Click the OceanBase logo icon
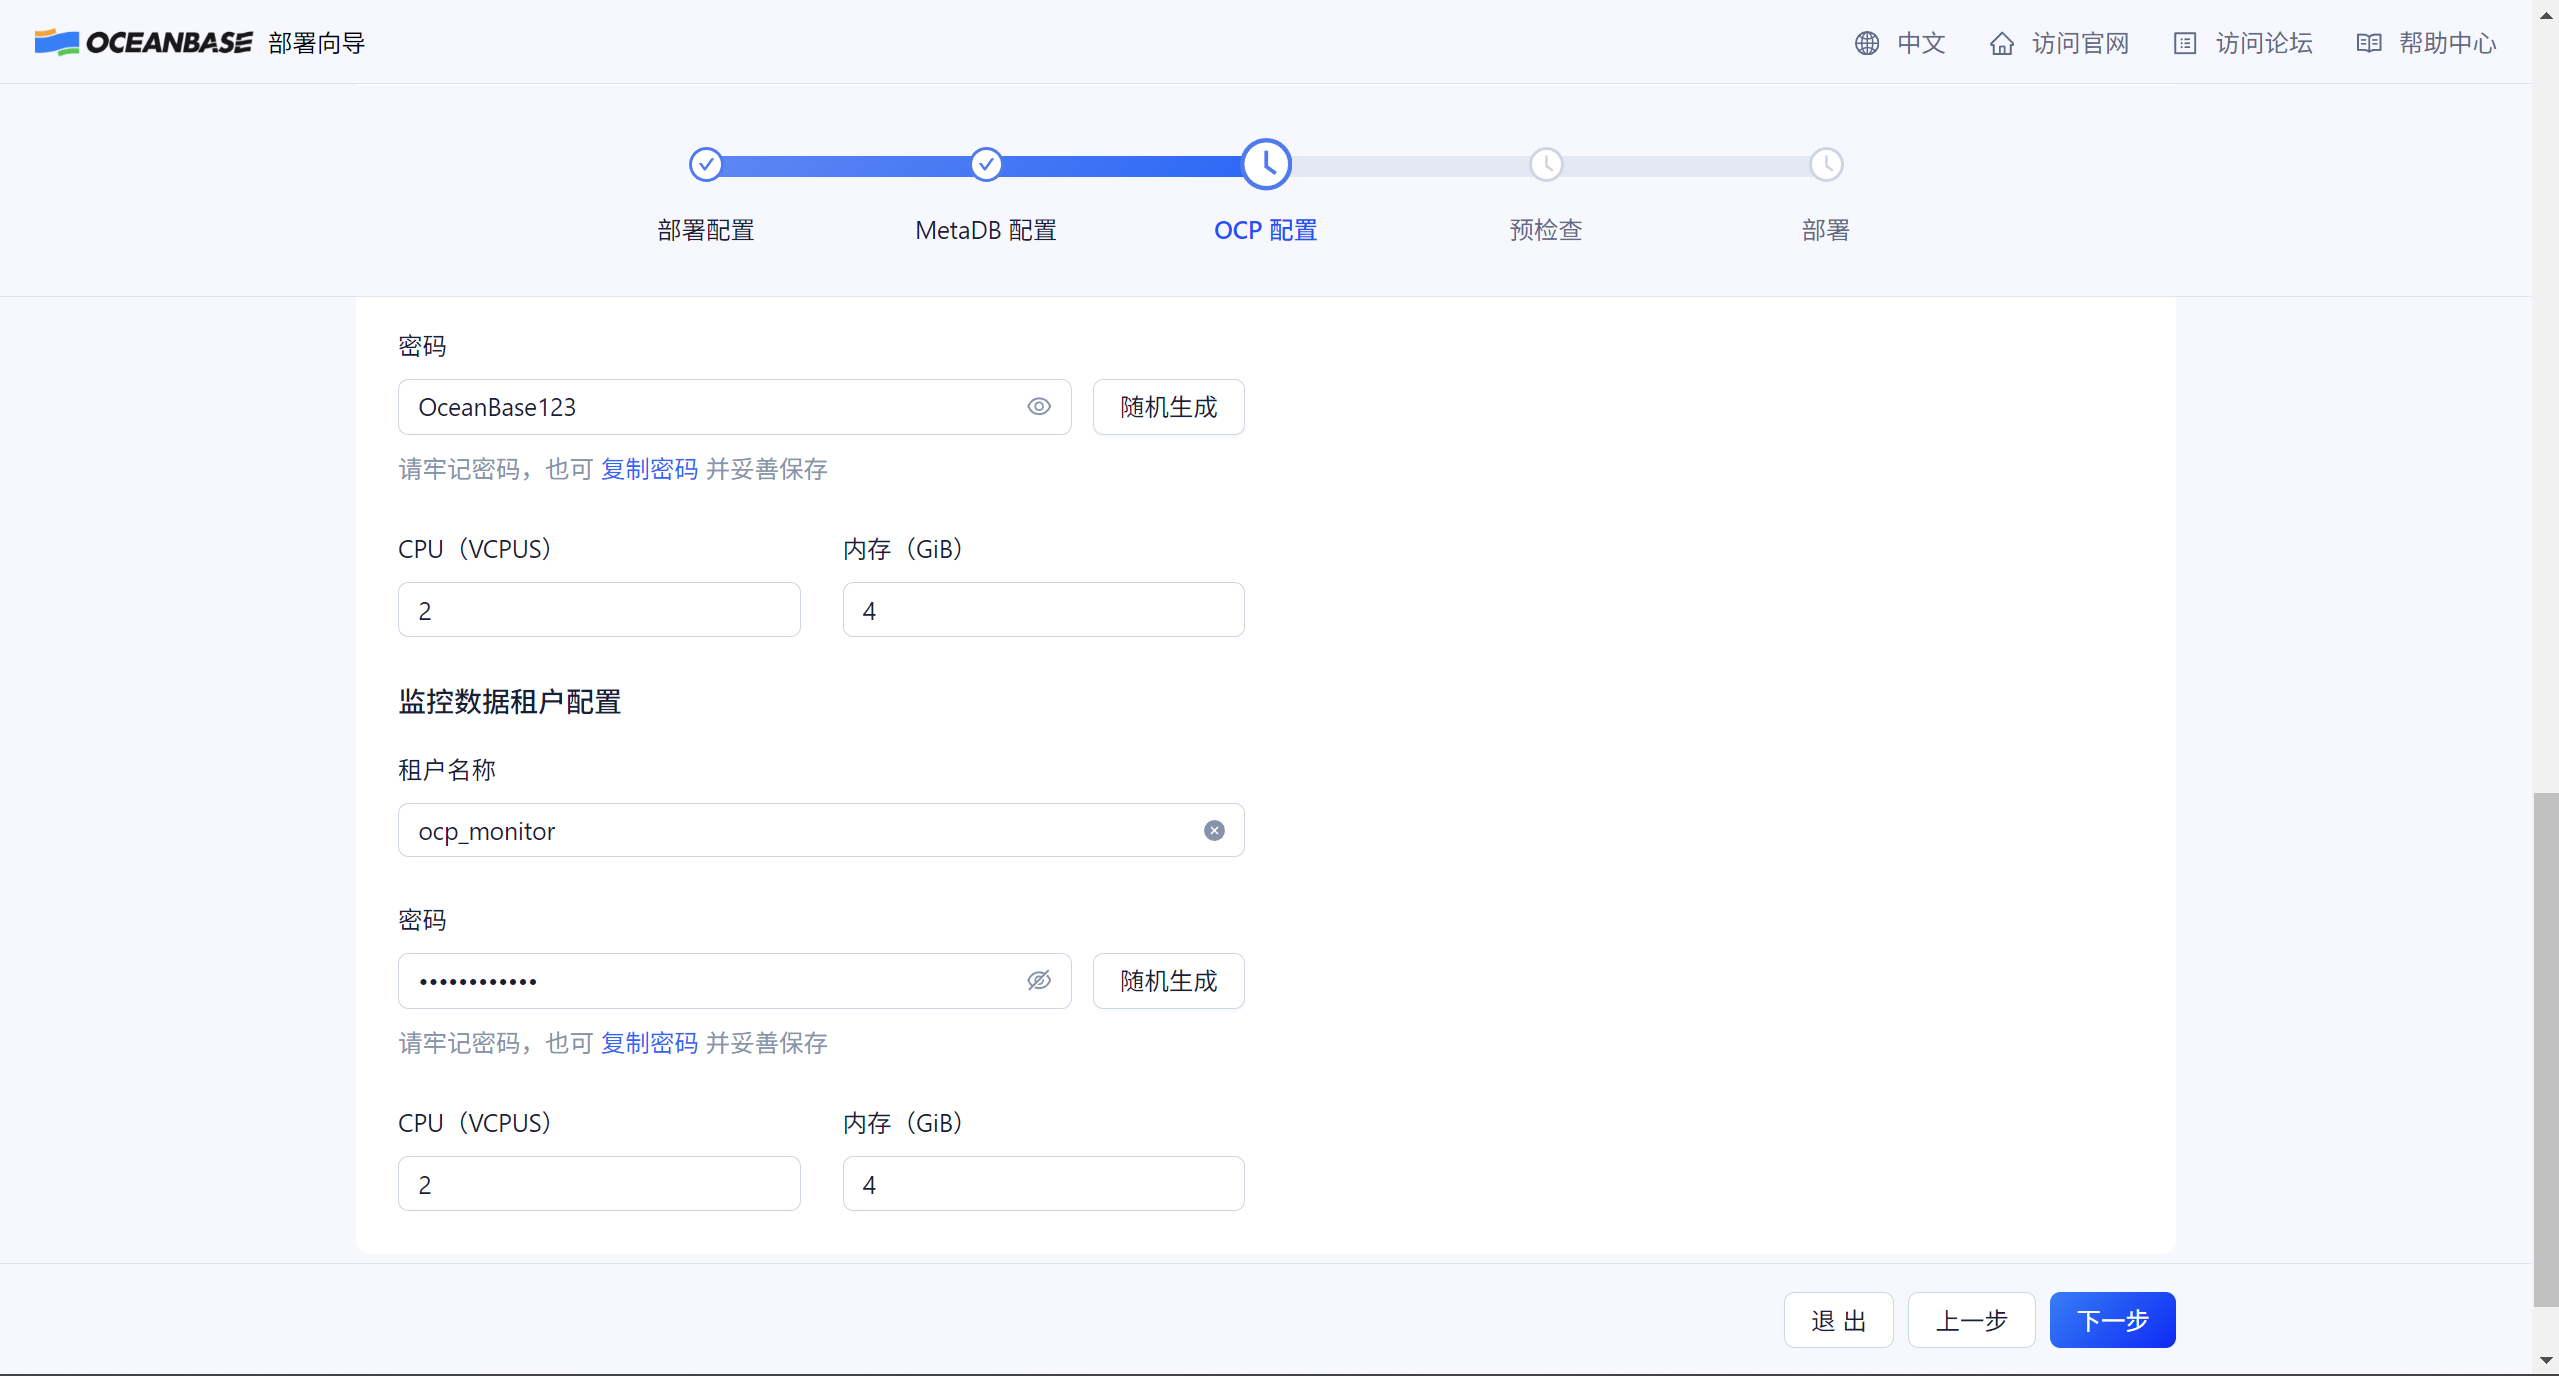Image resolution: width=2559 pixels, height=1376 pixels. [x=56, y=42]
